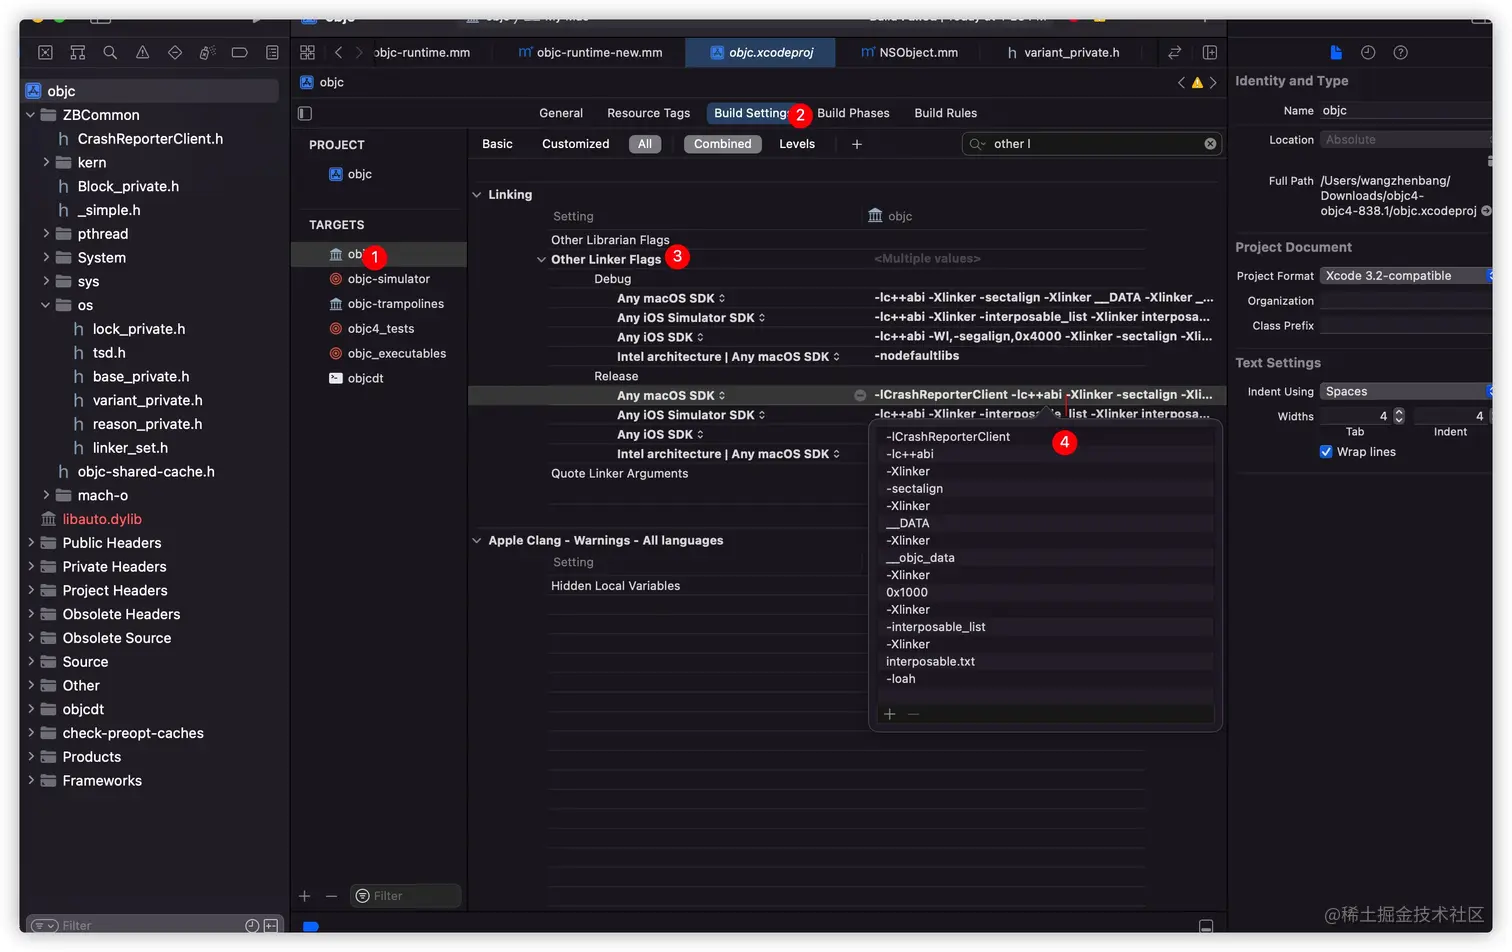Open the Project Format dropdown

tap(1406, 276)
